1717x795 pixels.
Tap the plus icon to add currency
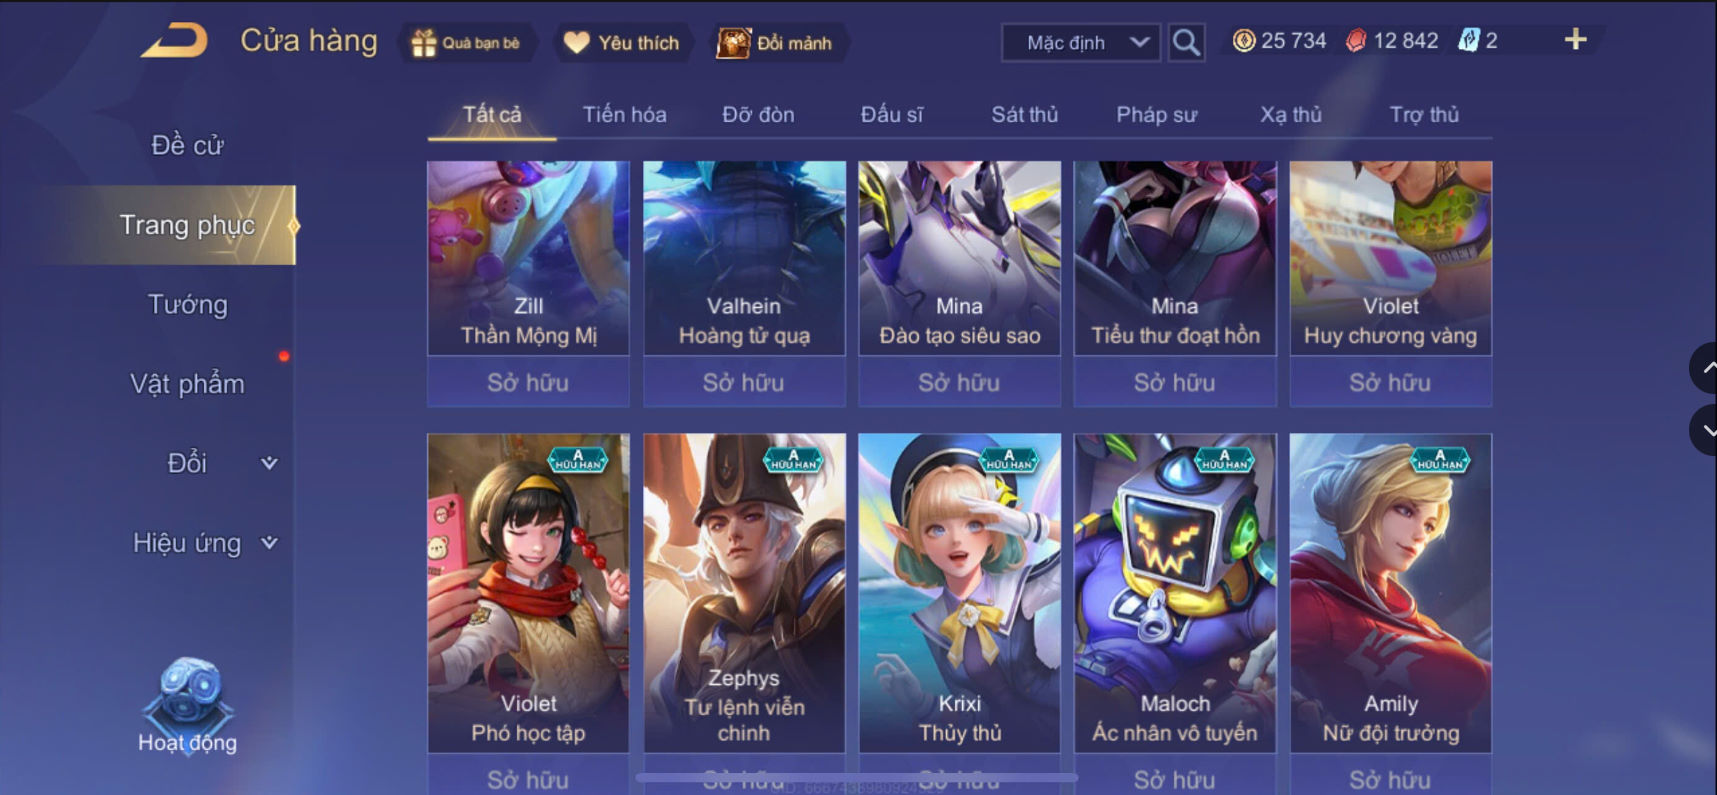[x=1575, y=40]
